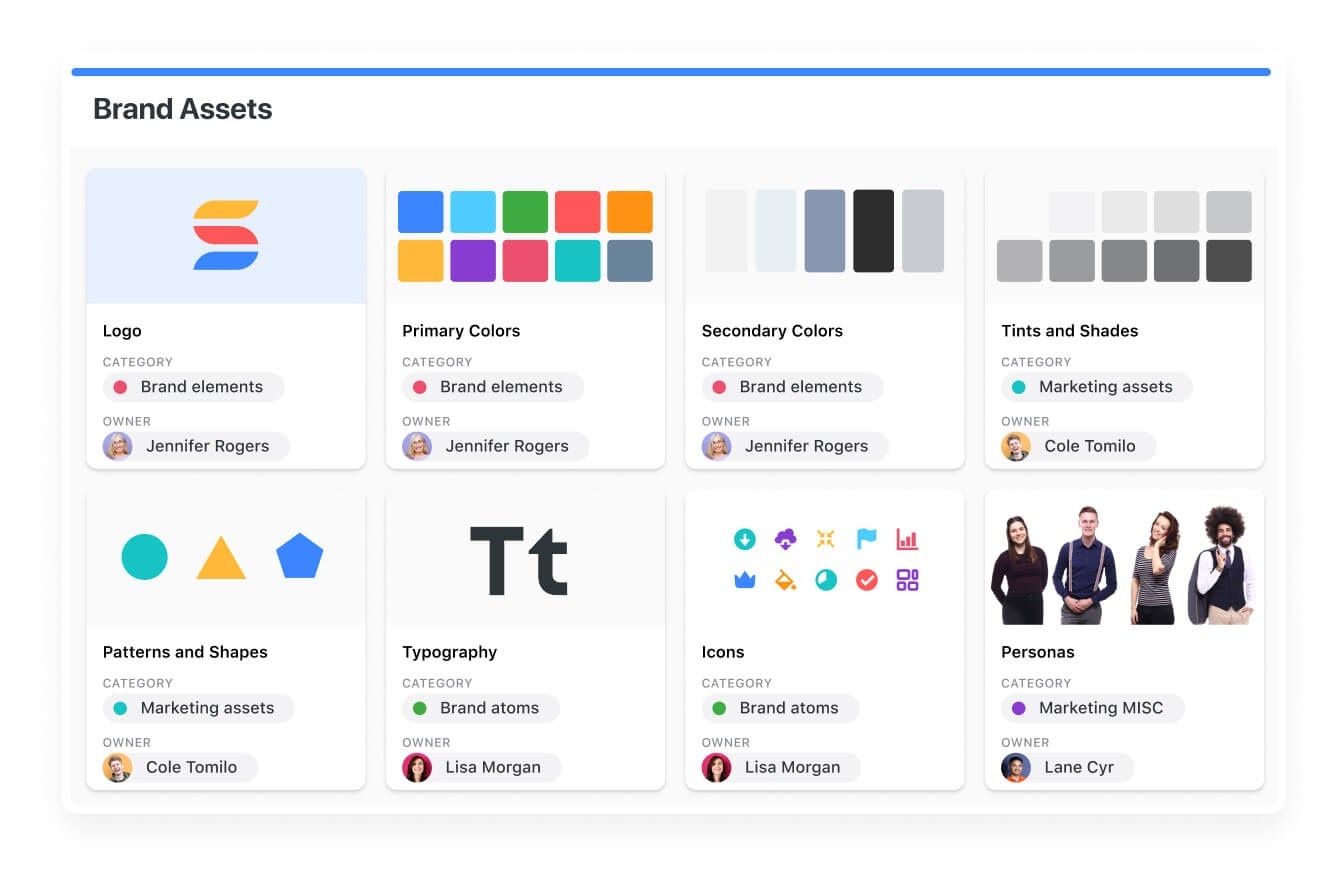The image size is (1340, 878).
Task: Click Brand elements tag on Secondary Colors card
Action: point(792,387)
